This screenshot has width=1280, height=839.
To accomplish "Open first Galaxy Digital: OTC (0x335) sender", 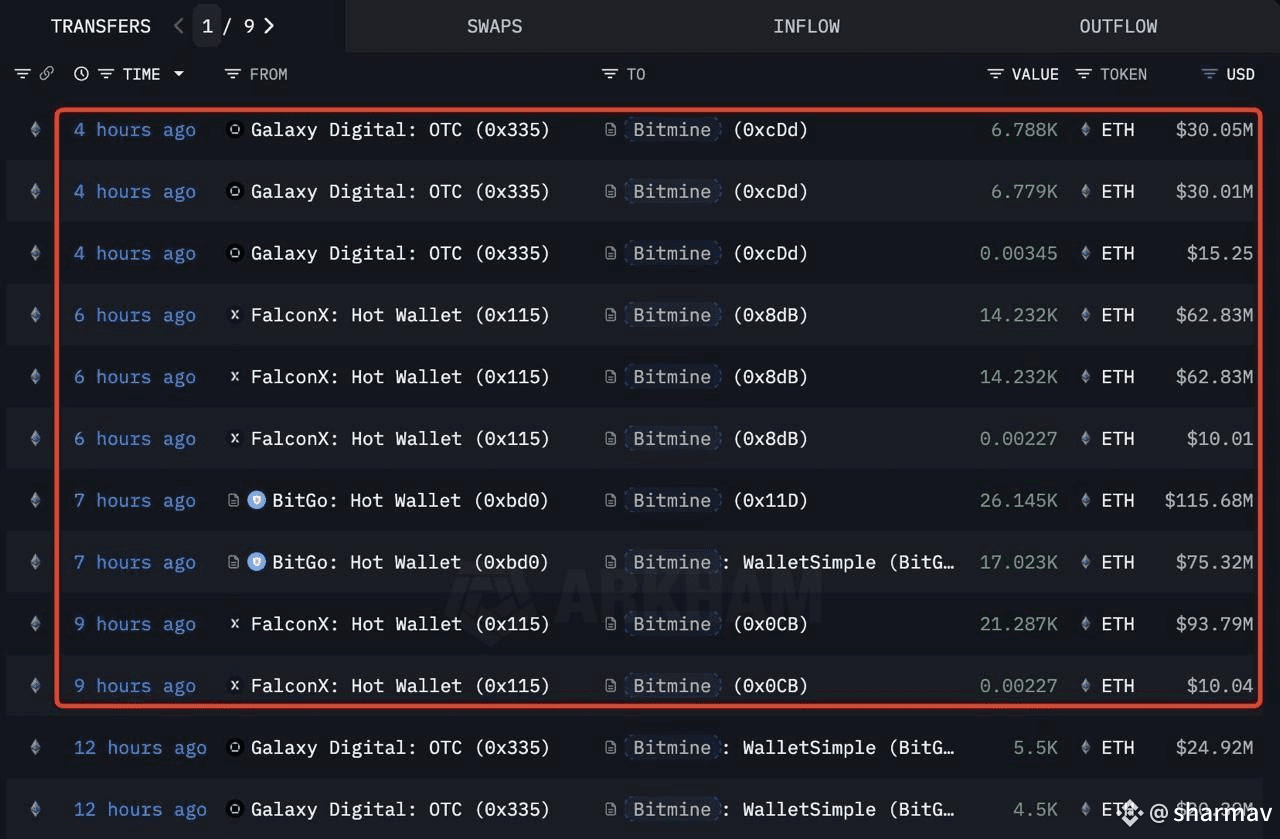I will (400, 130).
